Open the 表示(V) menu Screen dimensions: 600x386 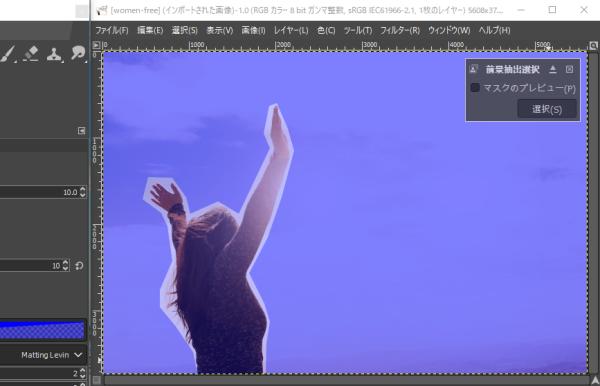click(x=220, y=30)
